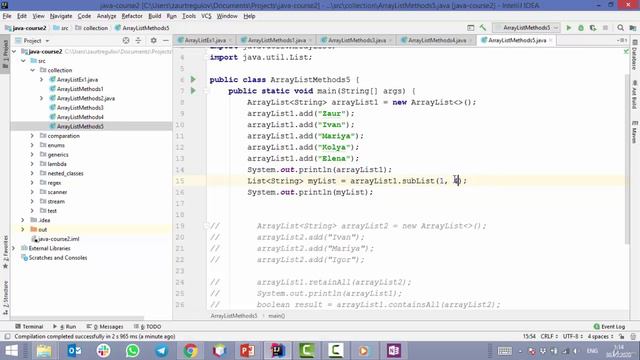Open the VCS menu

pyautogui.click(x=206, y=16)
